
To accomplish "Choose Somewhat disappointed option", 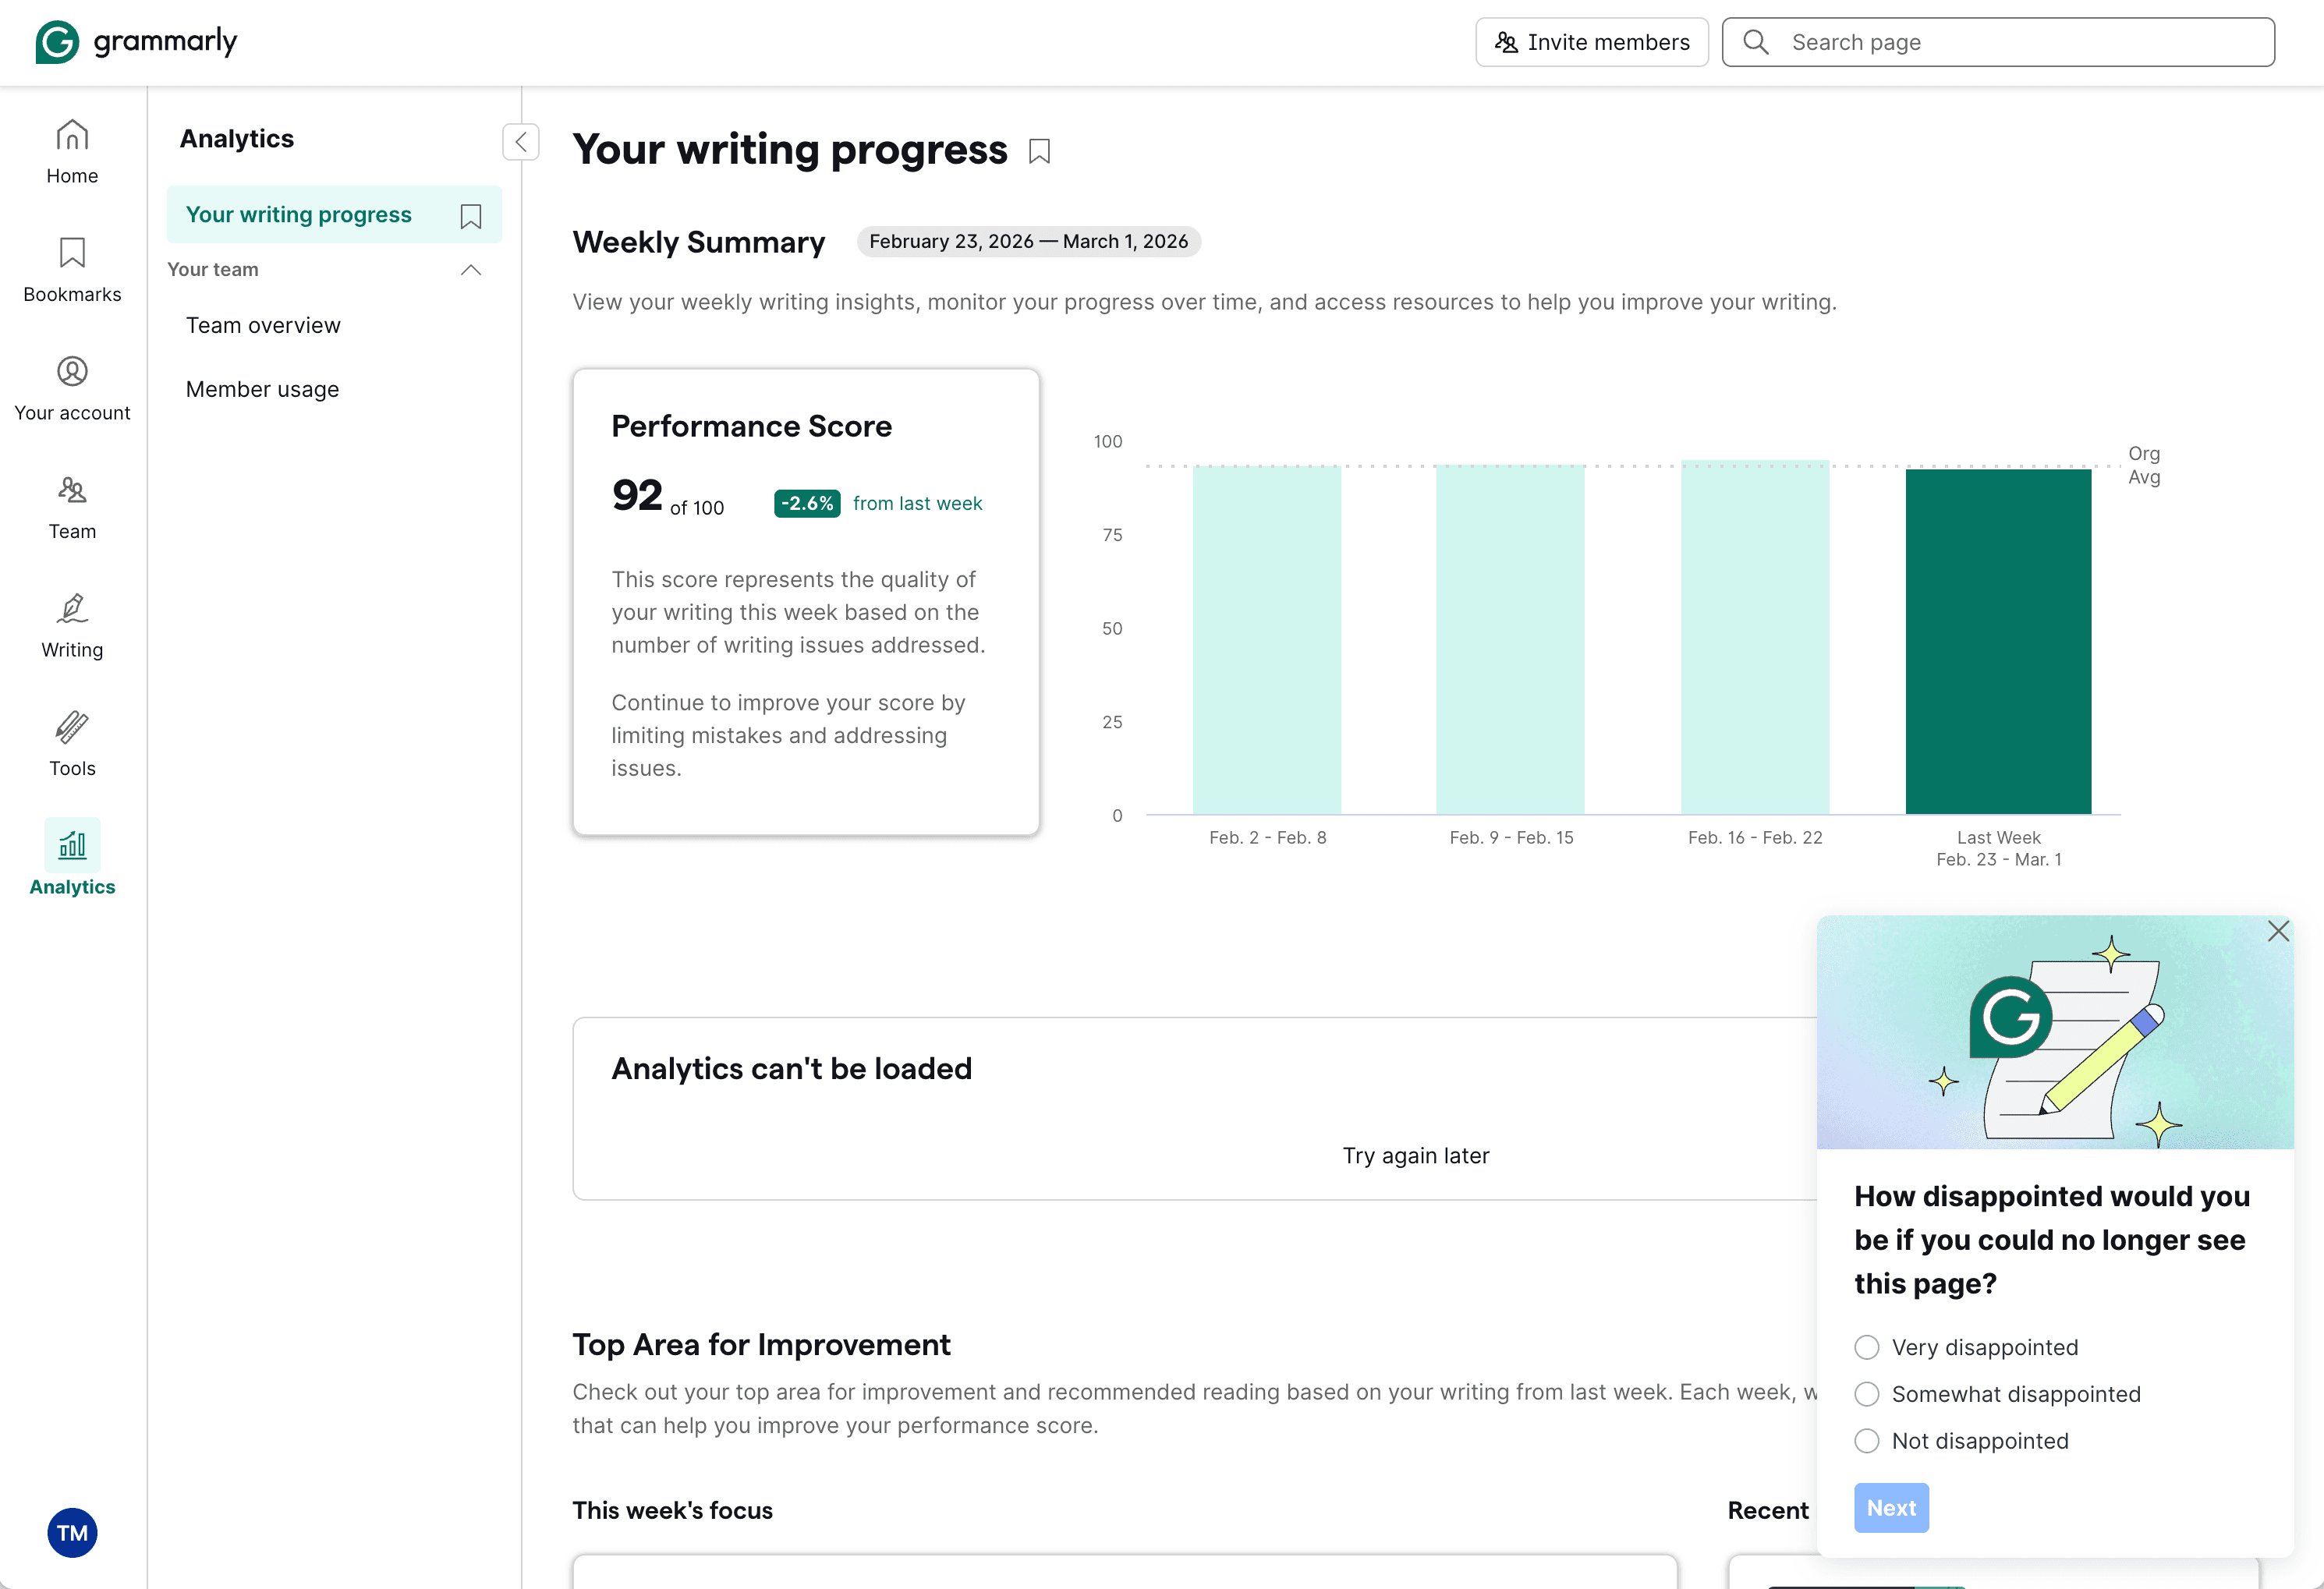I will tap(1866, 1394).
